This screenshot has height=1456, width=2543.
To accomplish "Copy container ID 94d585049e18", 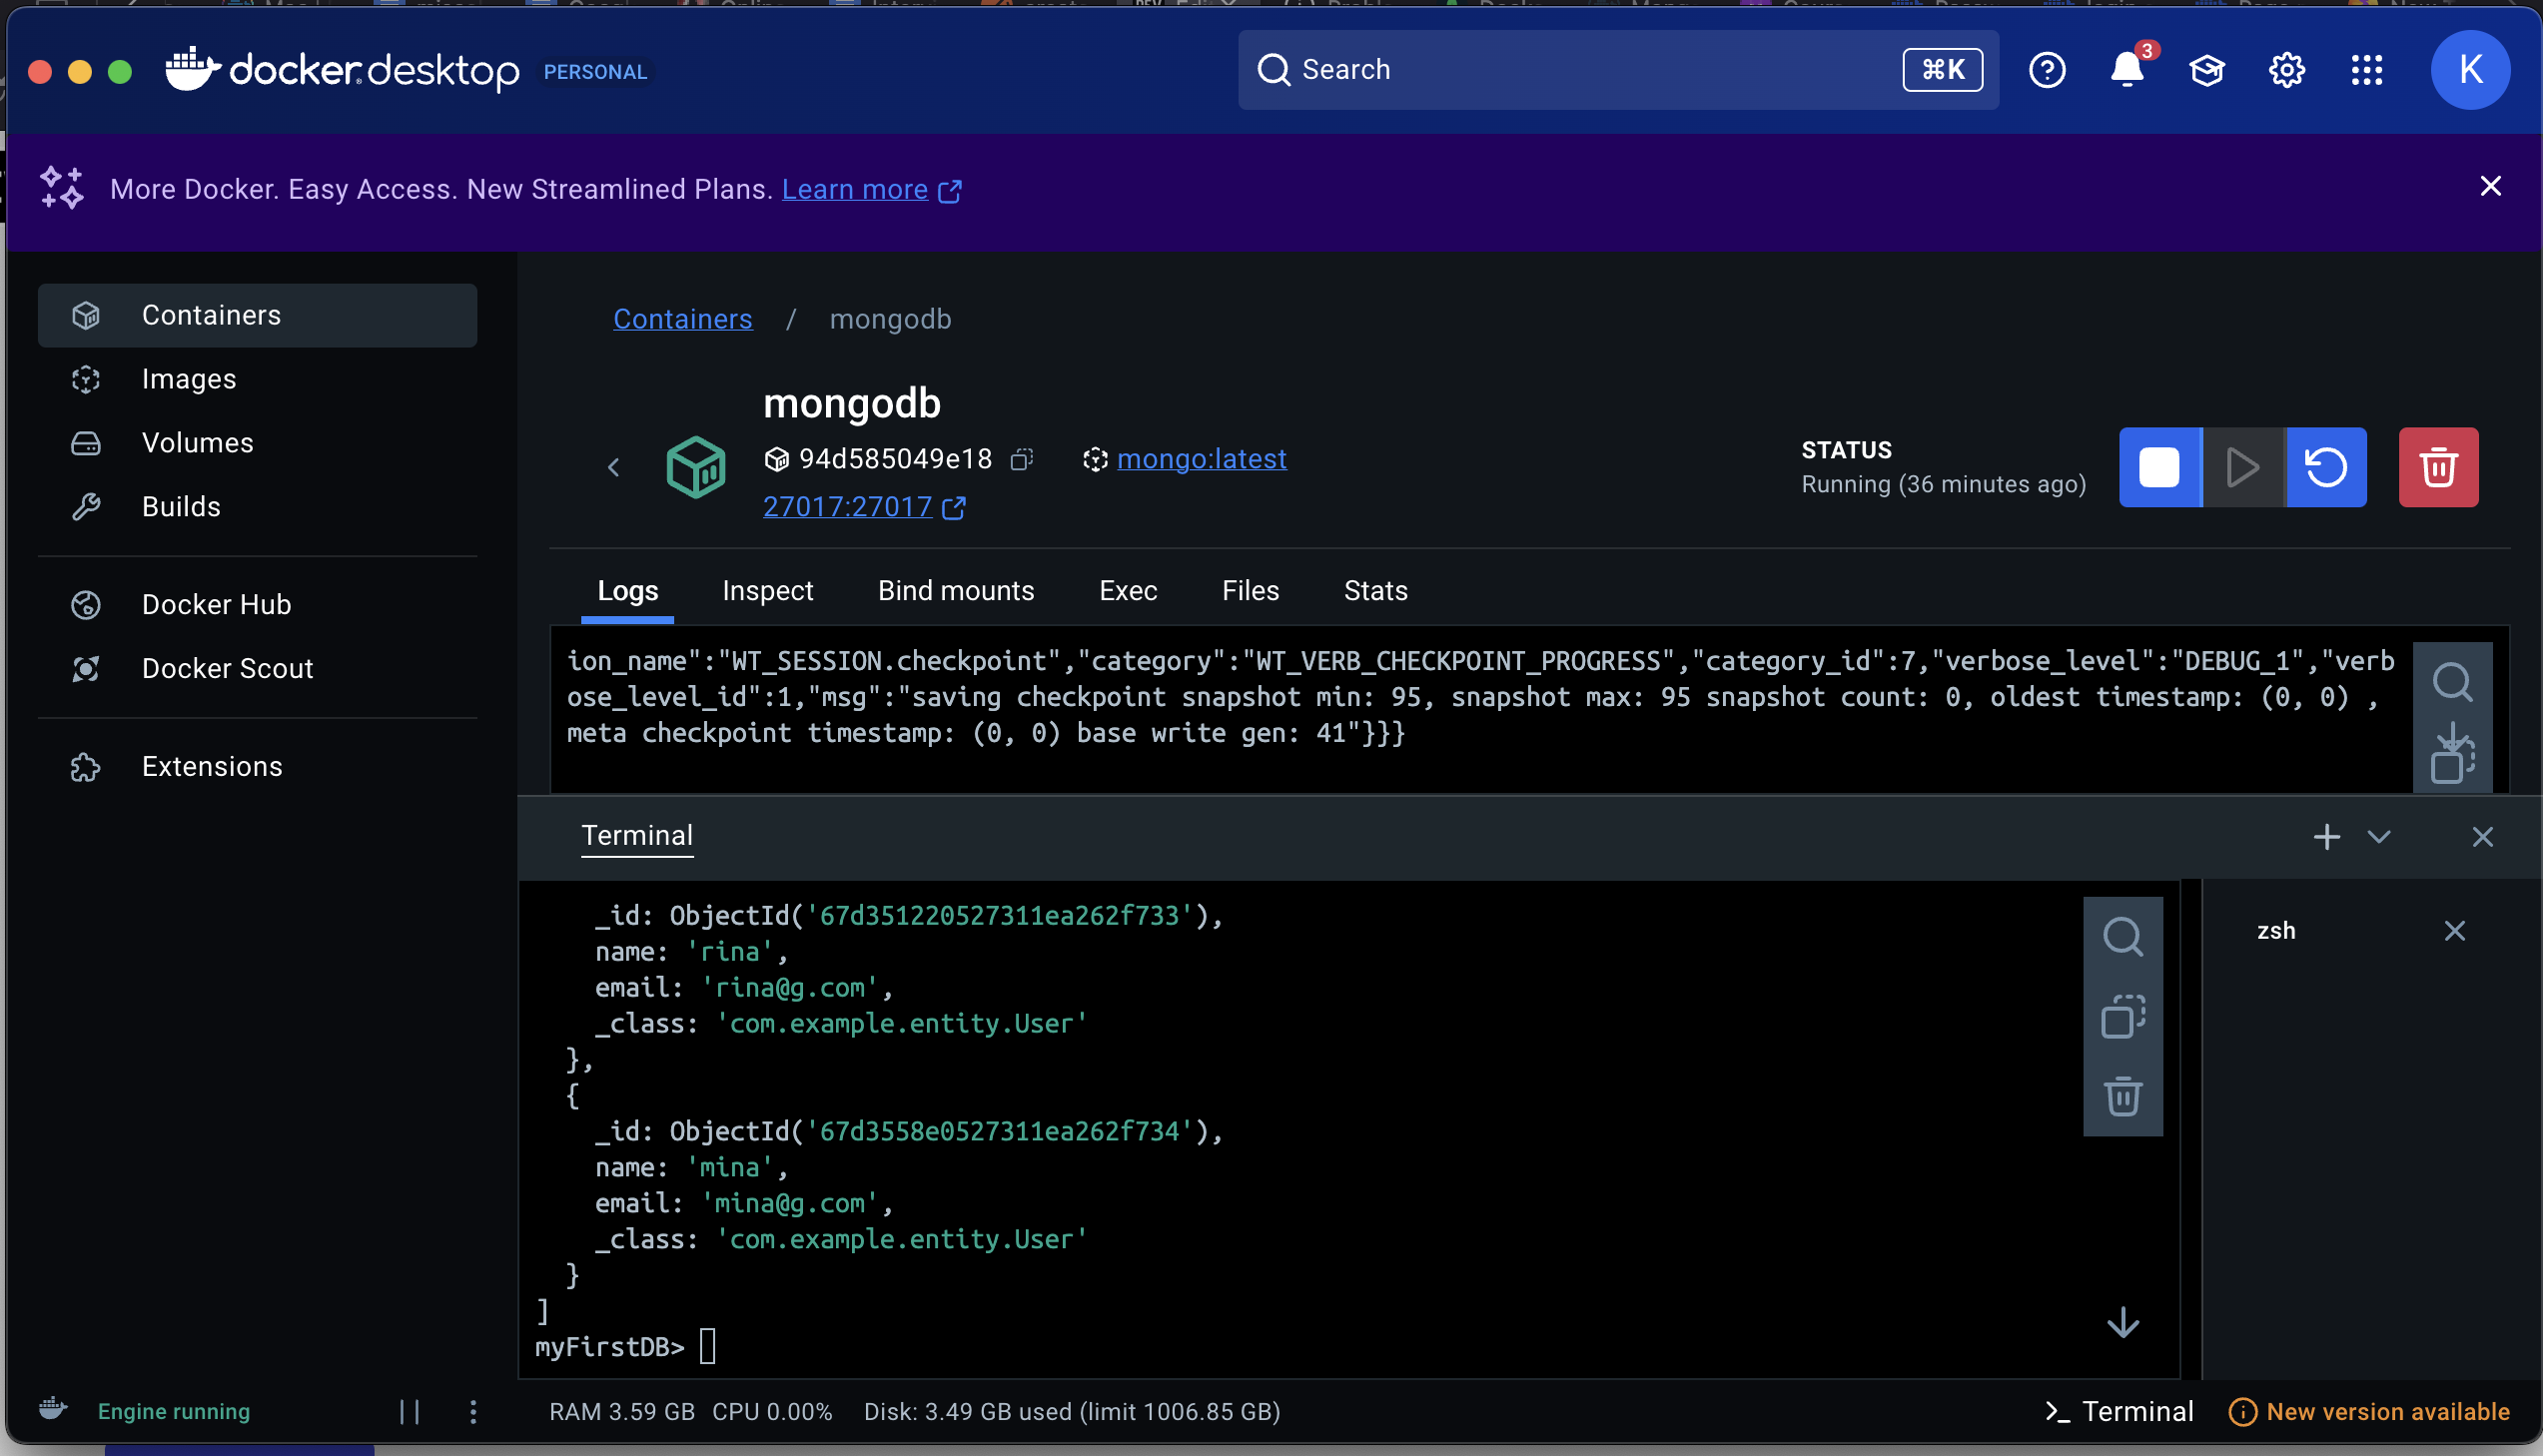I will [x=1021, y=459].
